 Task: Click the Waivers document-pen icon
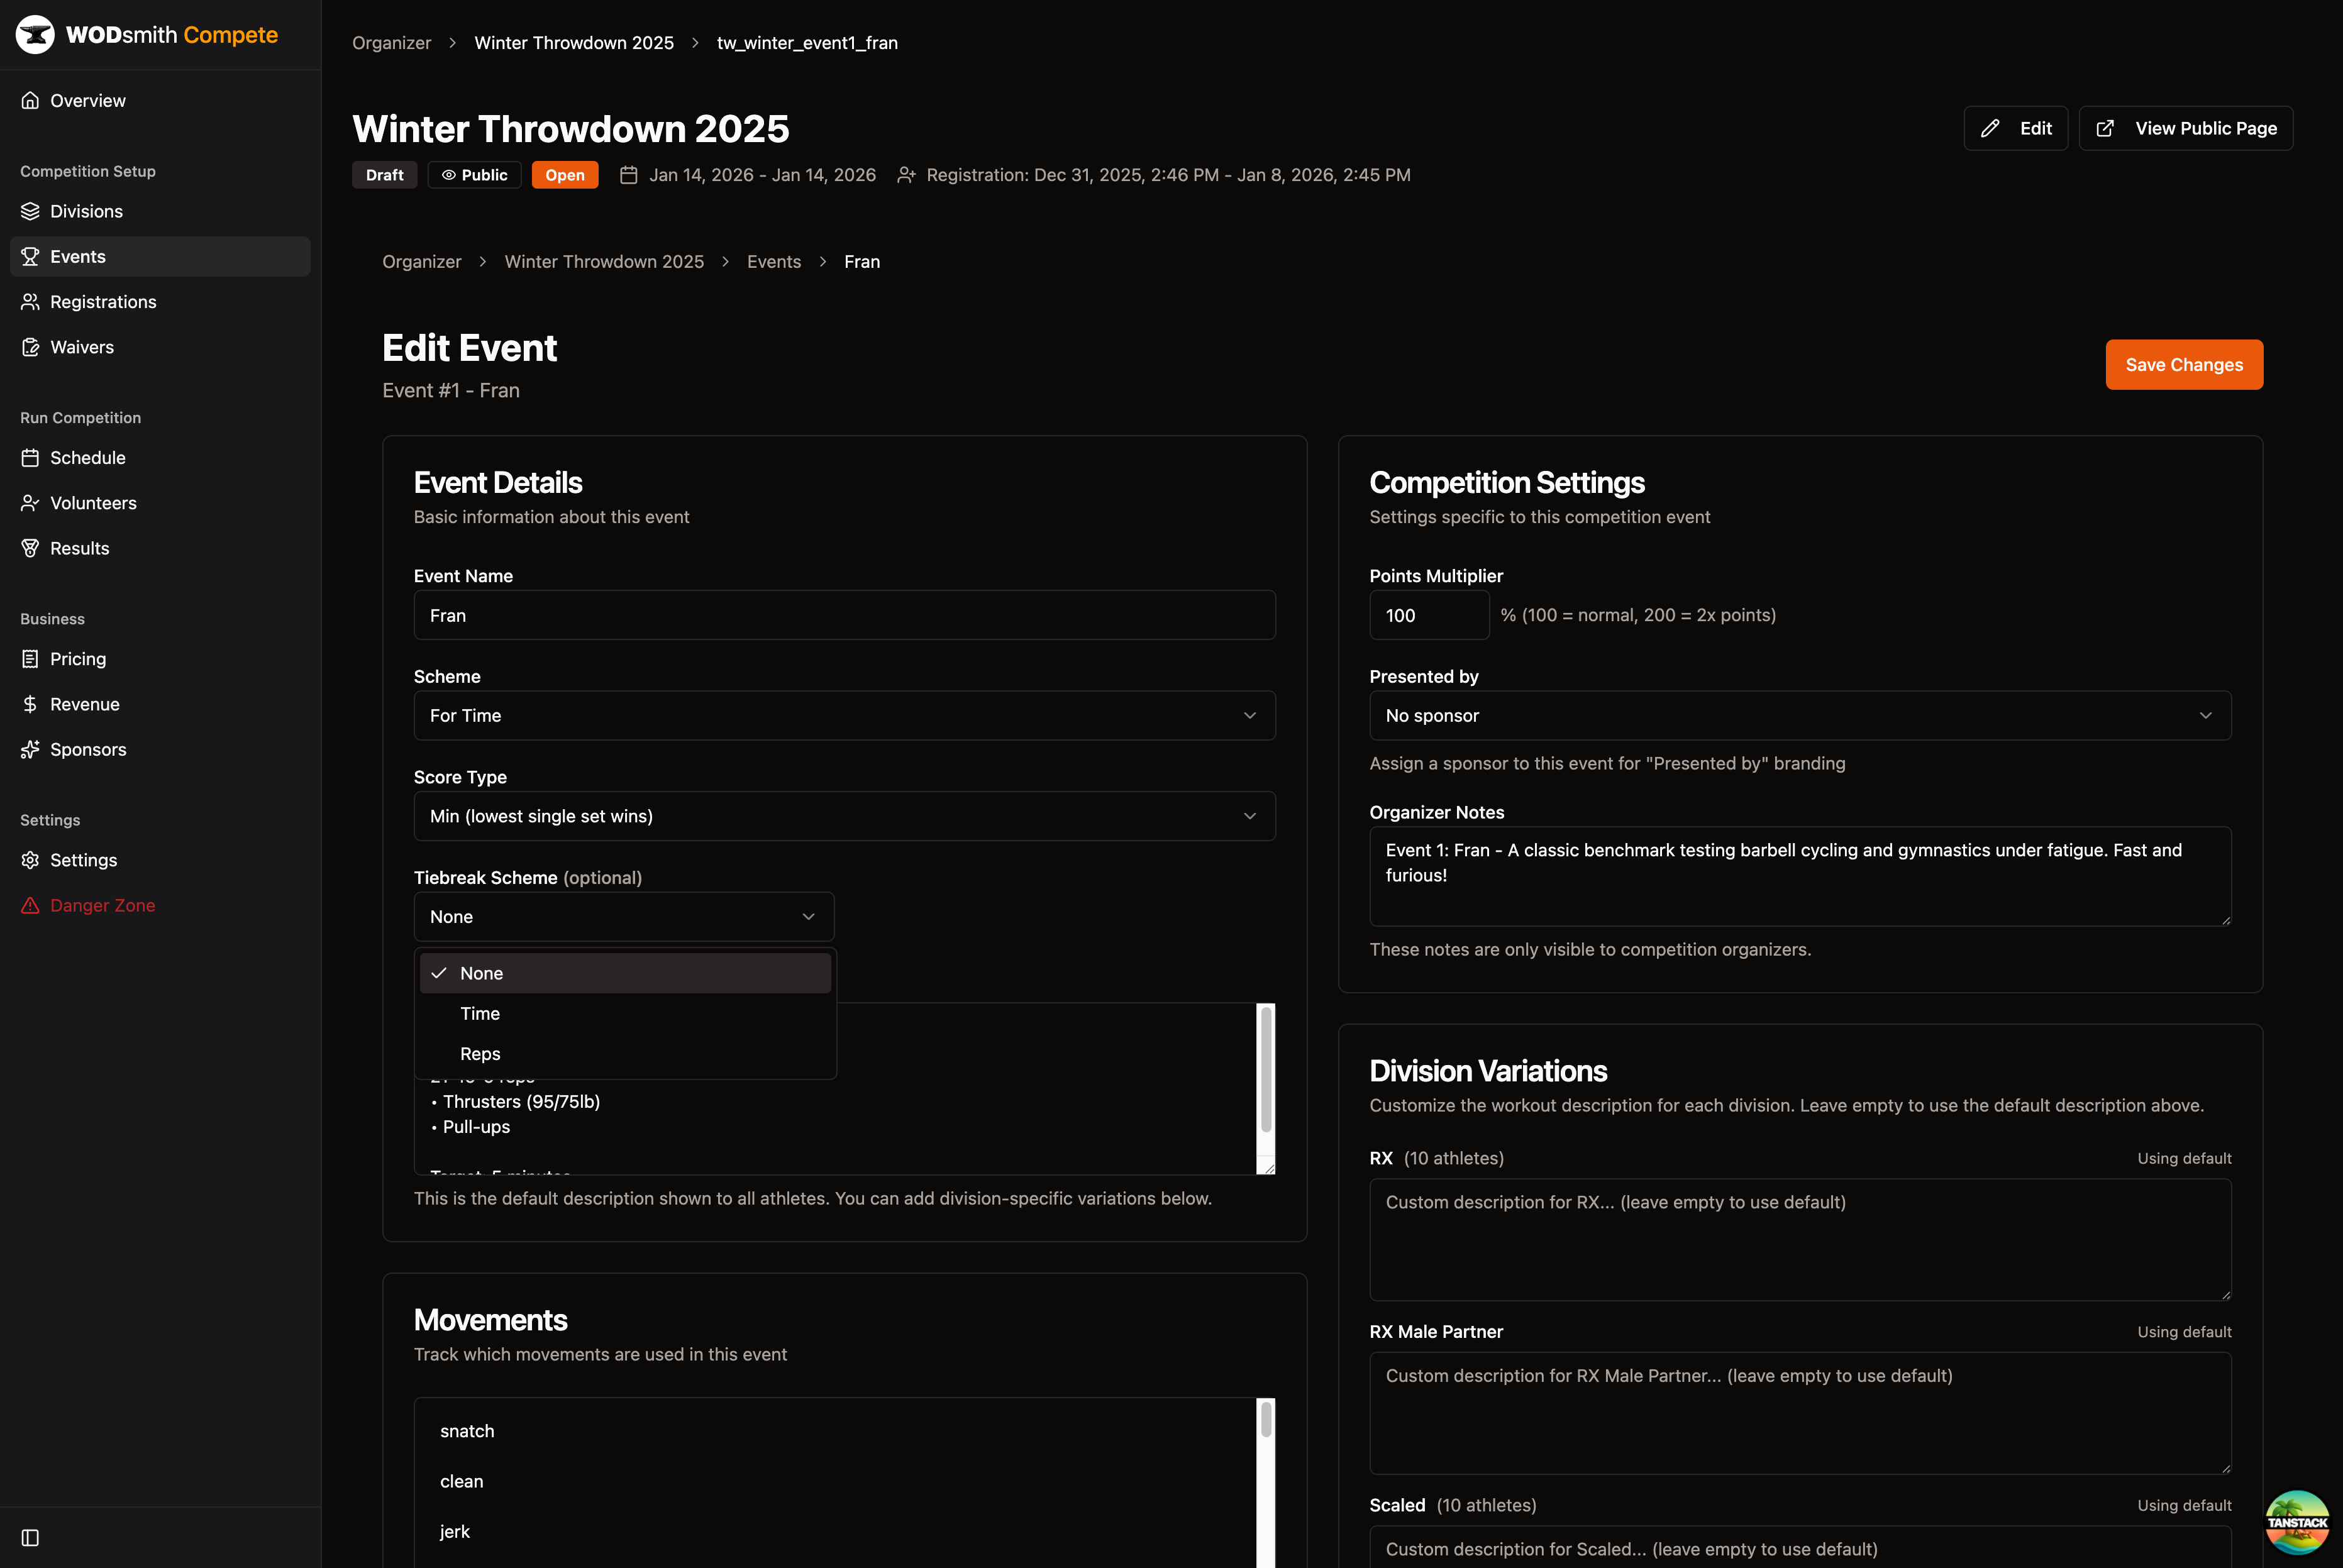coord(30,347)
